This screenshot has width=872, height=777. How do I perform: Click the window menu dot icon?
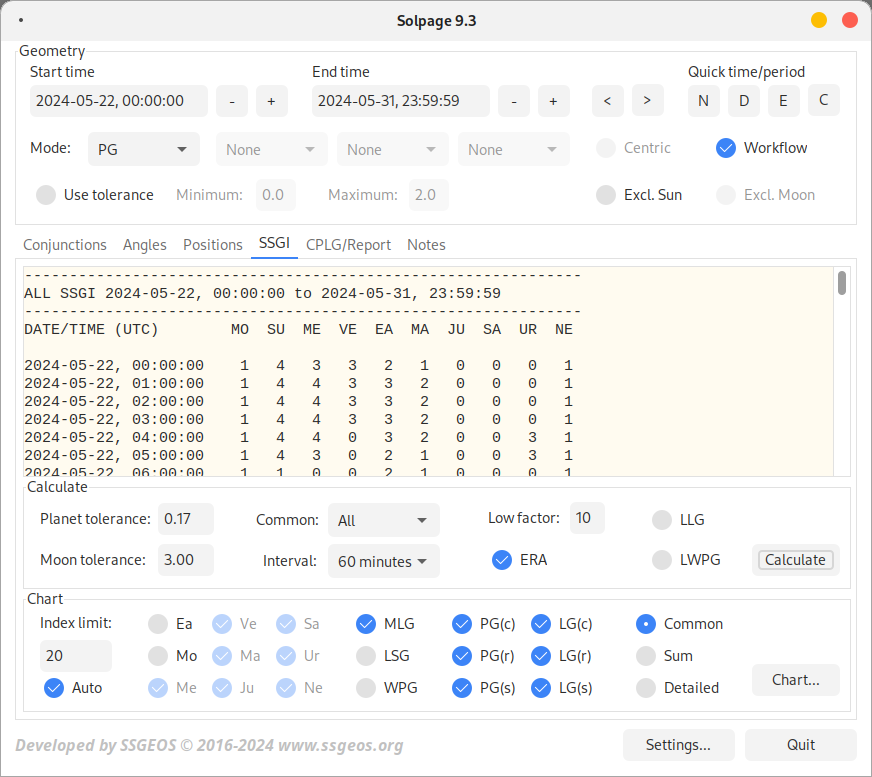[x=21, y=20]
